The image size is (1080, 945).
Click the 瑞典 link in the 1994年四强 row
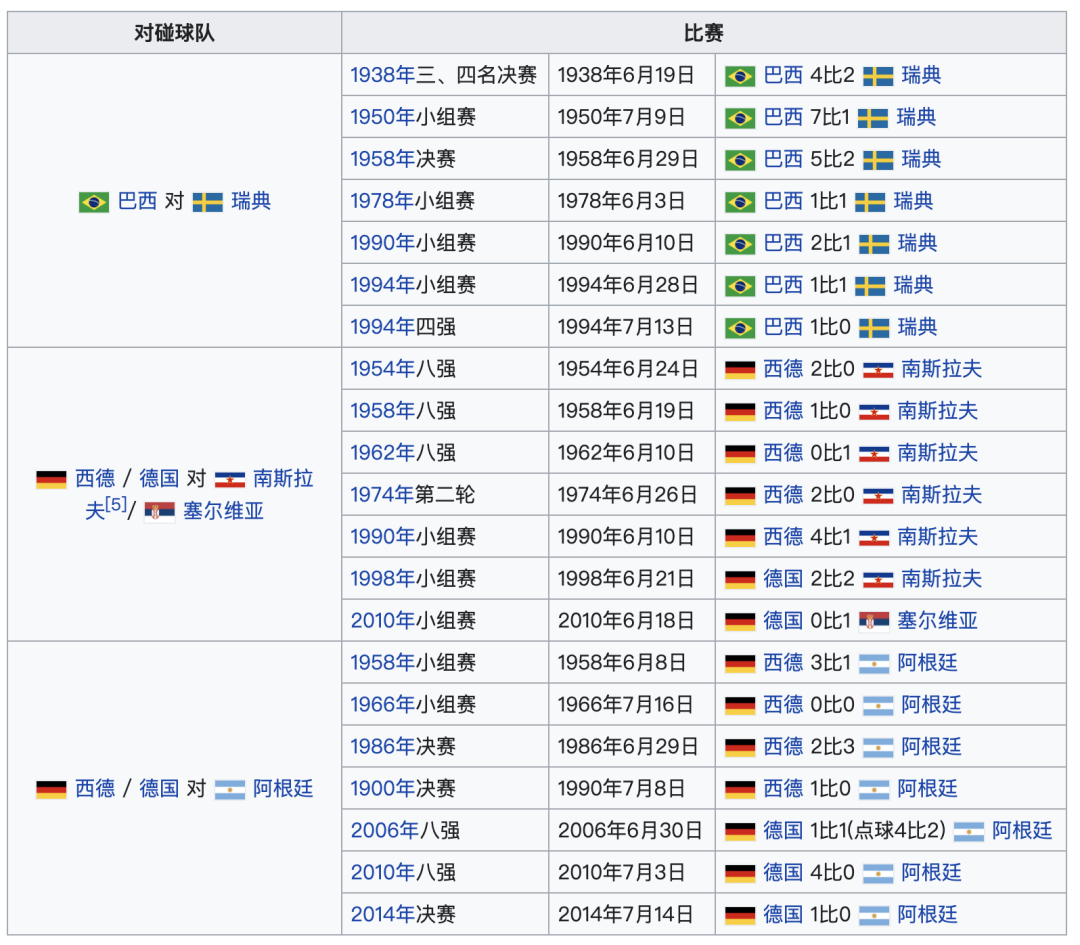pos(916,327)
